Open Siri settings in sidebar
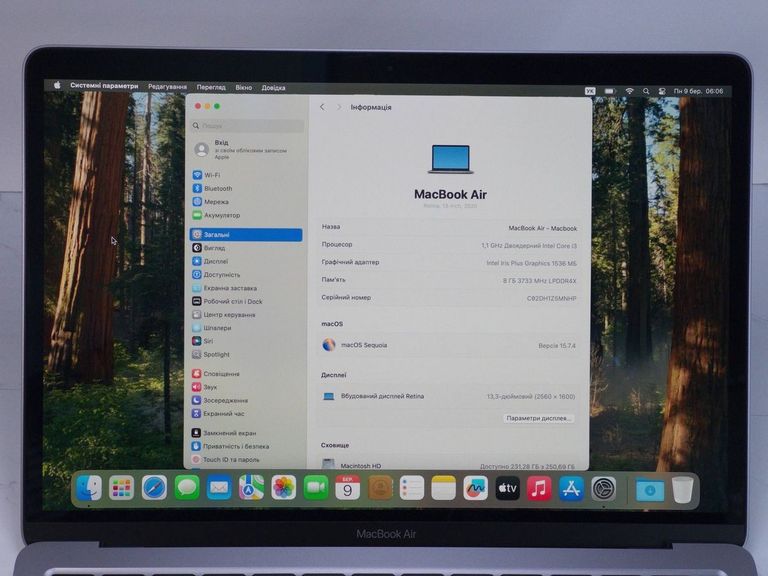Screen dimensions: 768x576 202,341
